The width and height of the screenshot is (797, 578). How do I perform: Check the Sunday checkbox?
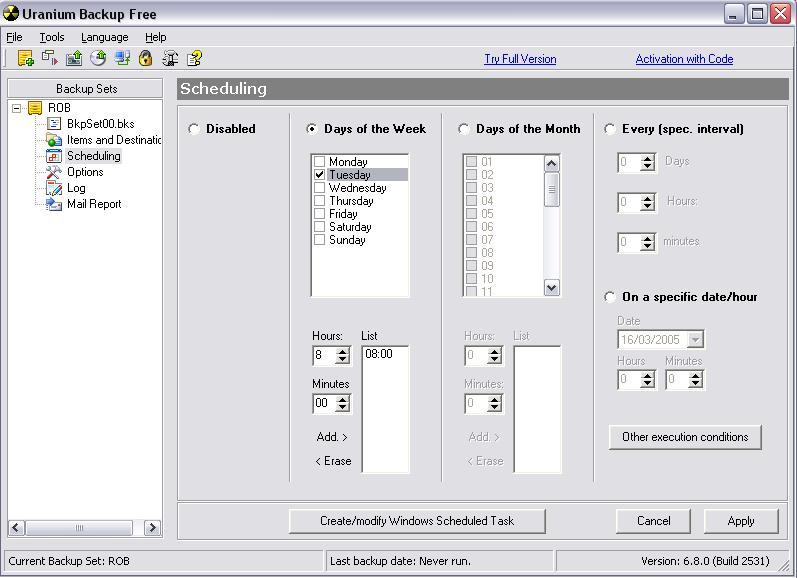tap(319, 240)
